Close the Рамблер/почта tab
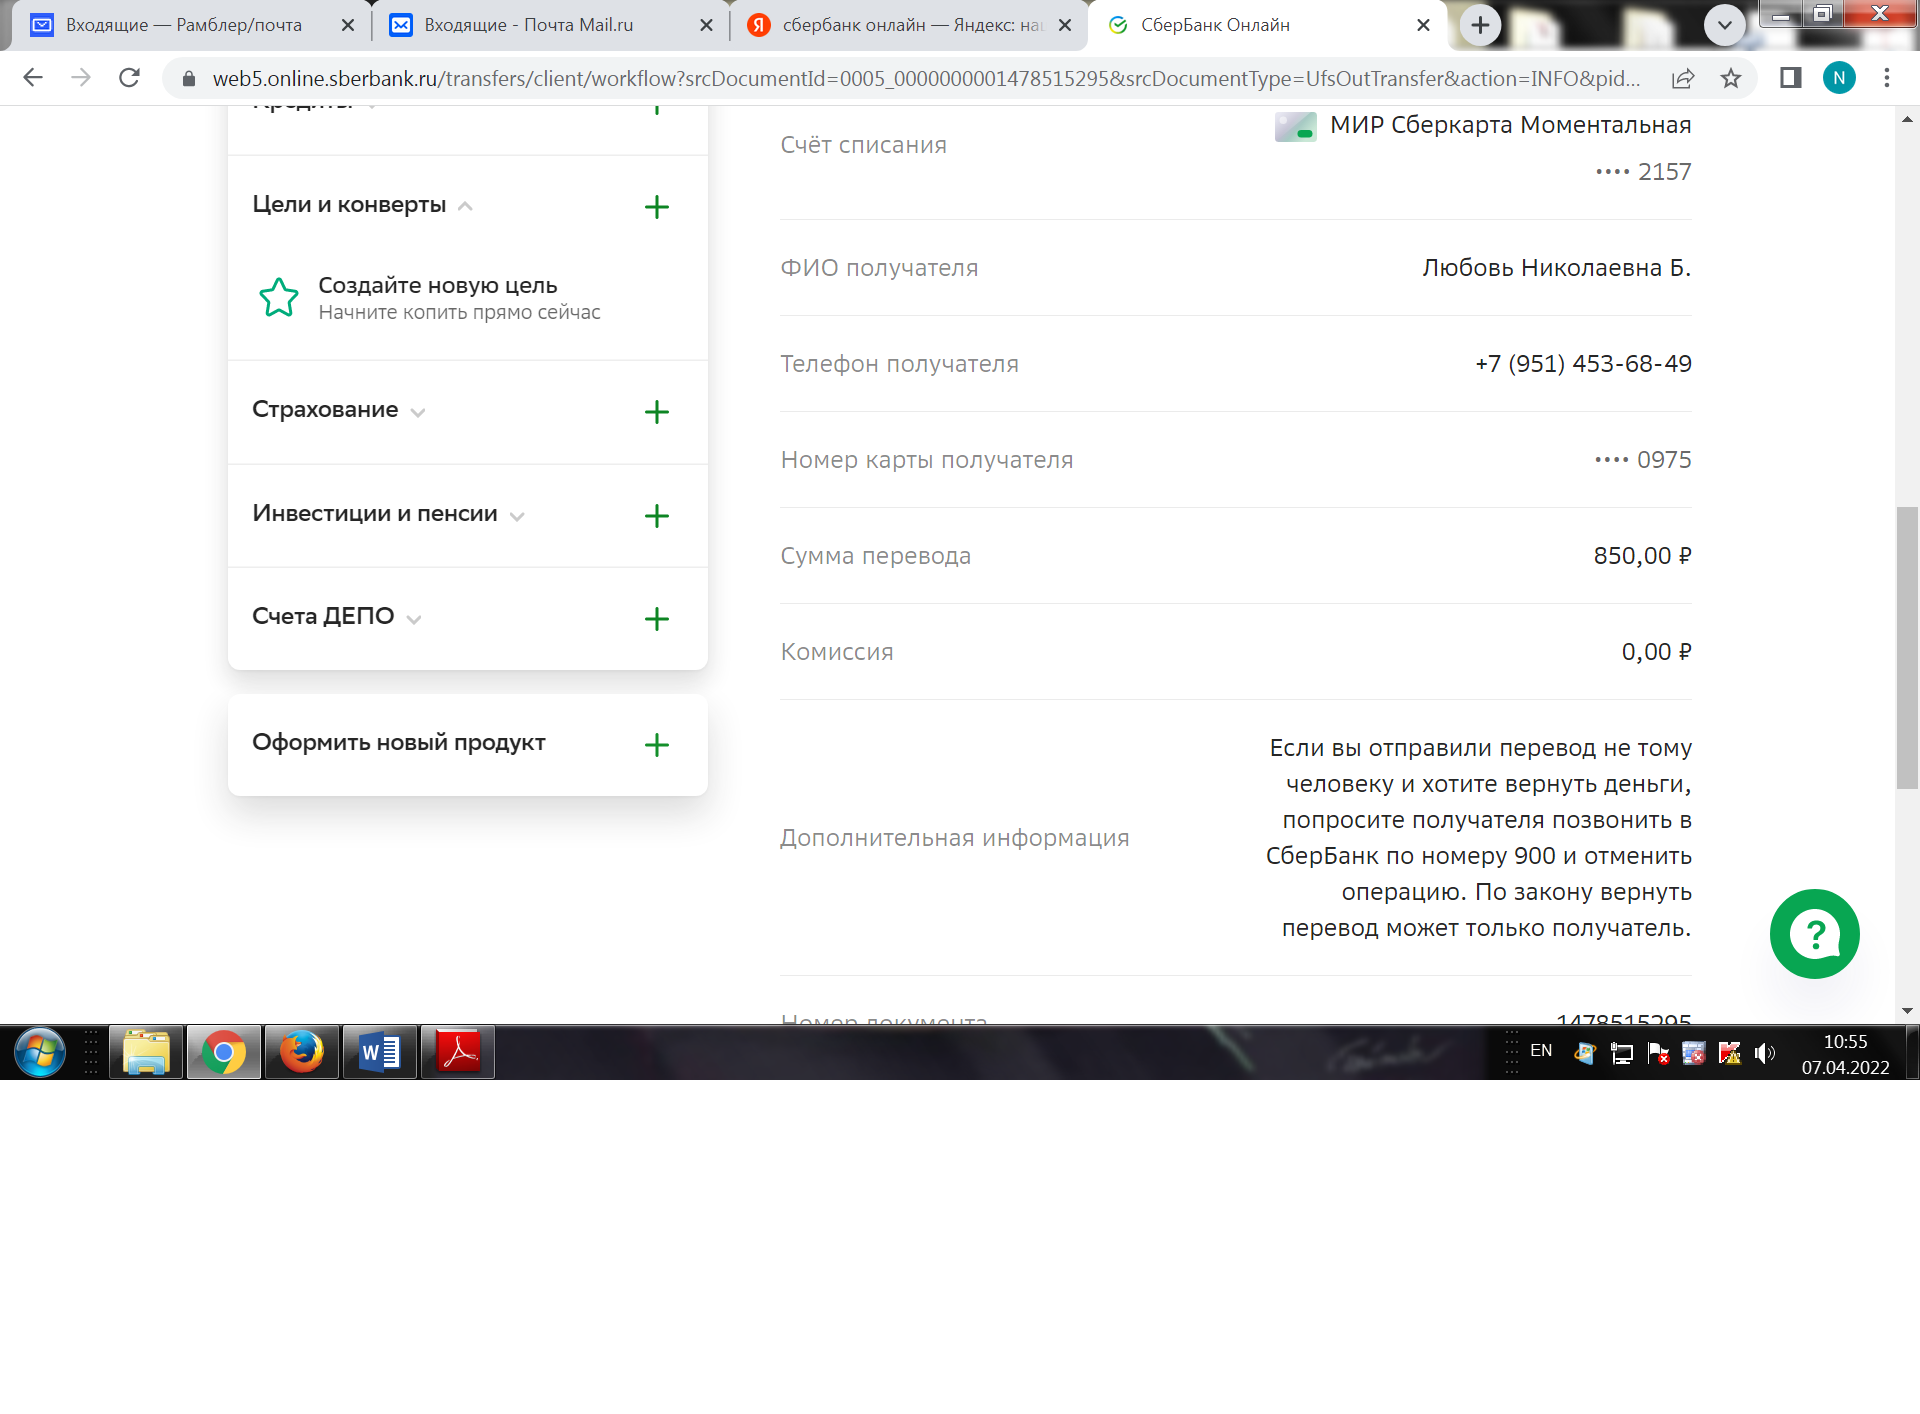 (x=348, y=25)
